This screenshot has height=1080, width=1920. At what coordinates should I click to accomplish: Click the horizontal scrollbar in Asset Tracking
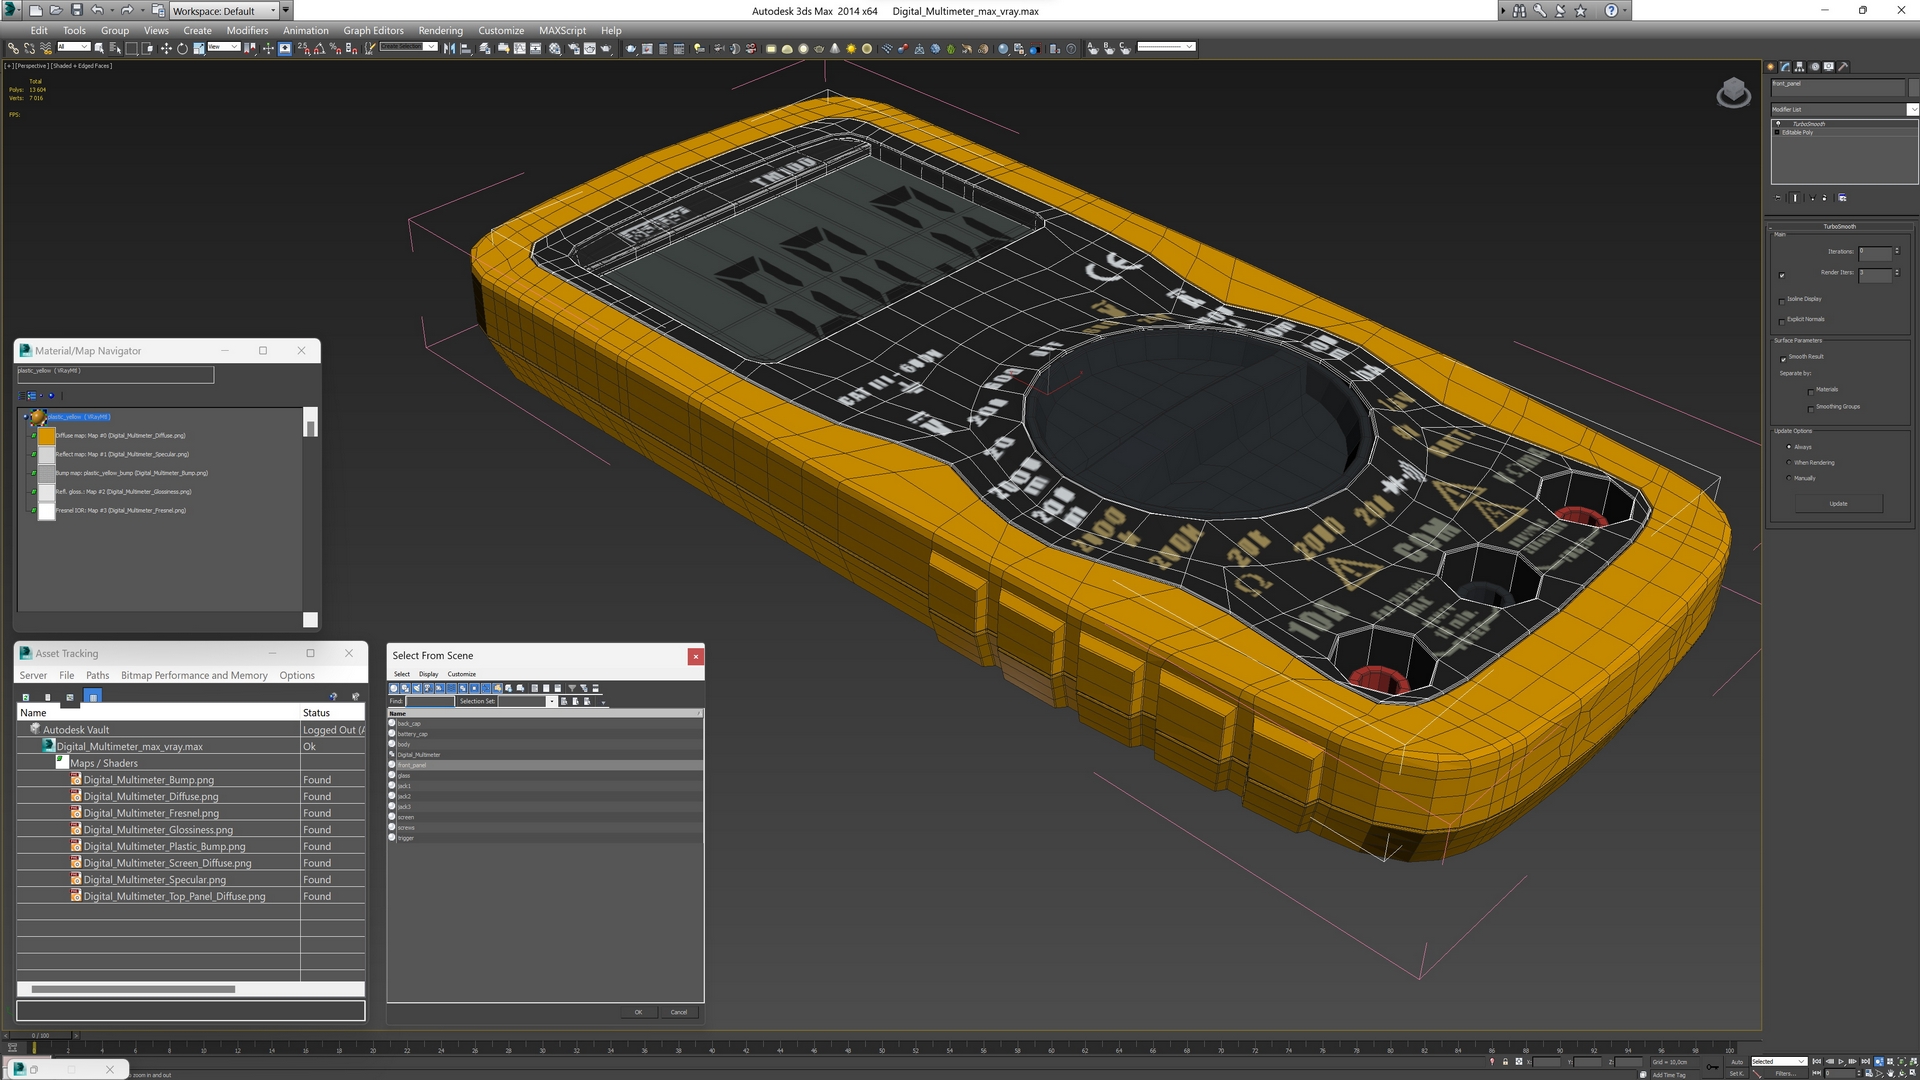pos(133,989)
